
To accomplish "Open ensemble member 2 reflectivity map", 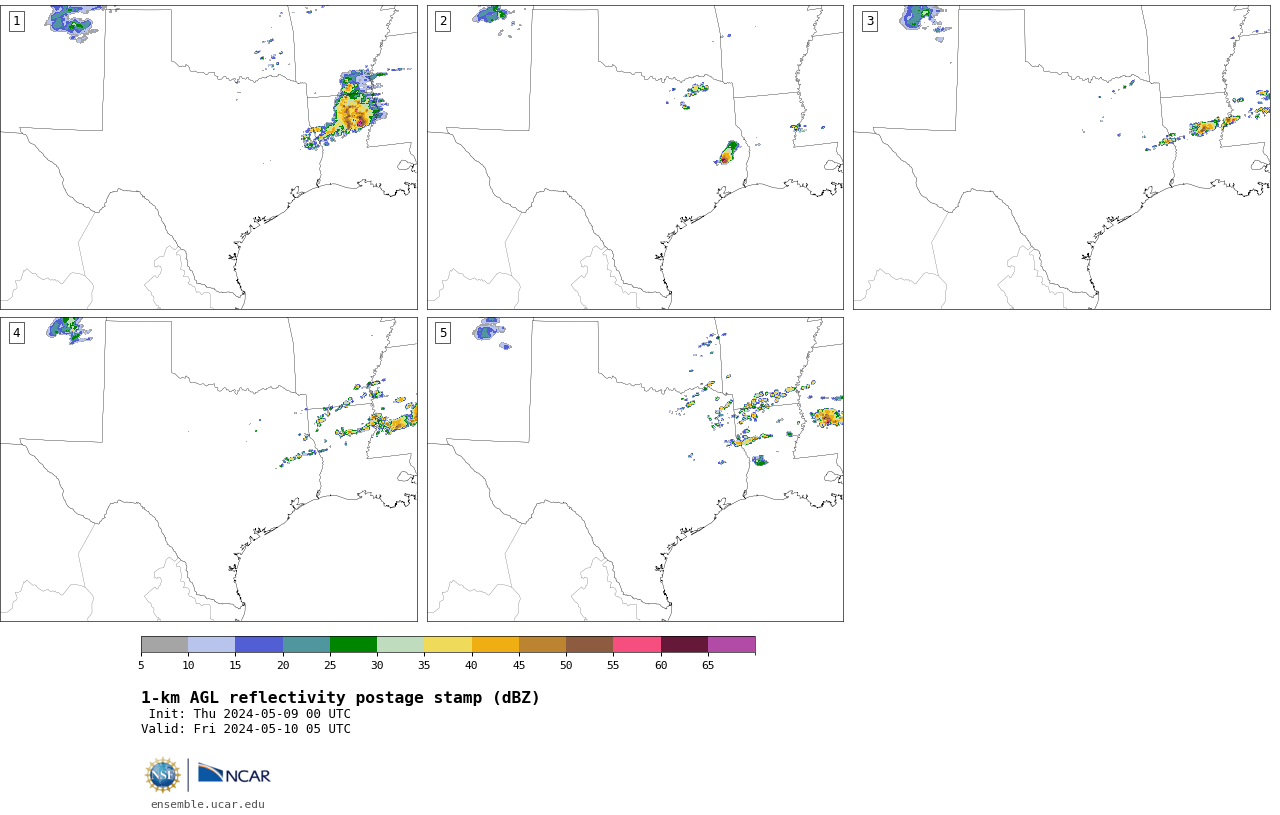I will pos(635,157).
